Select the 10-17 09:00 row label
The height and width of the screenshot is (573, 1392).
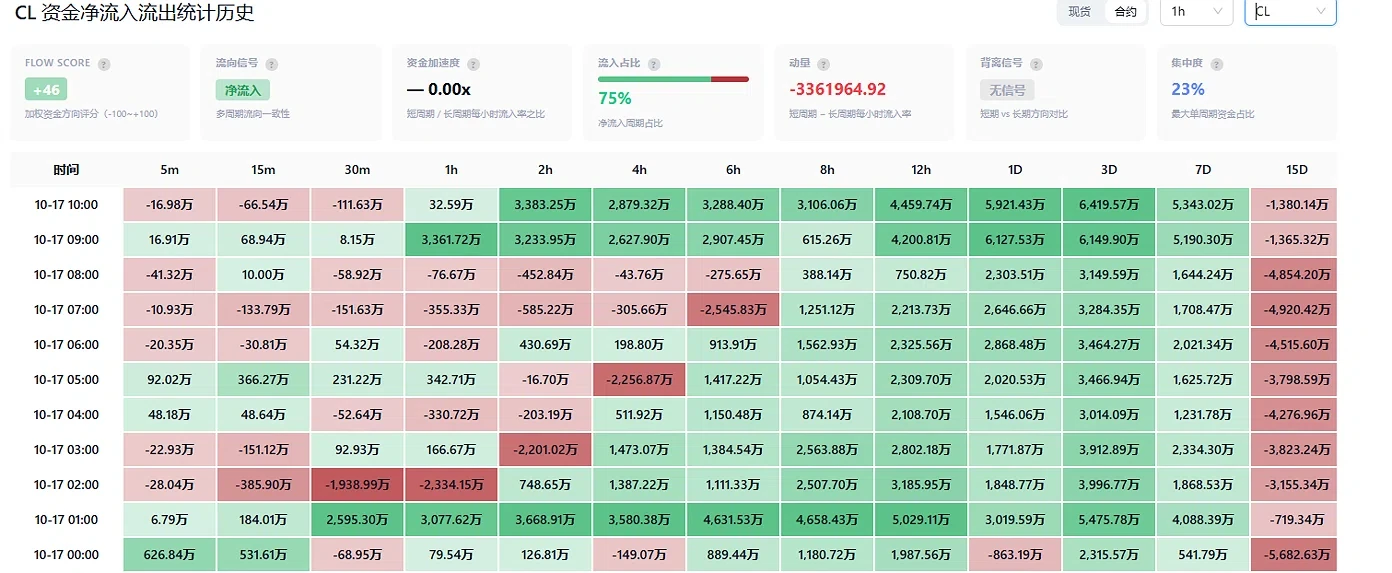click(66, 240)
